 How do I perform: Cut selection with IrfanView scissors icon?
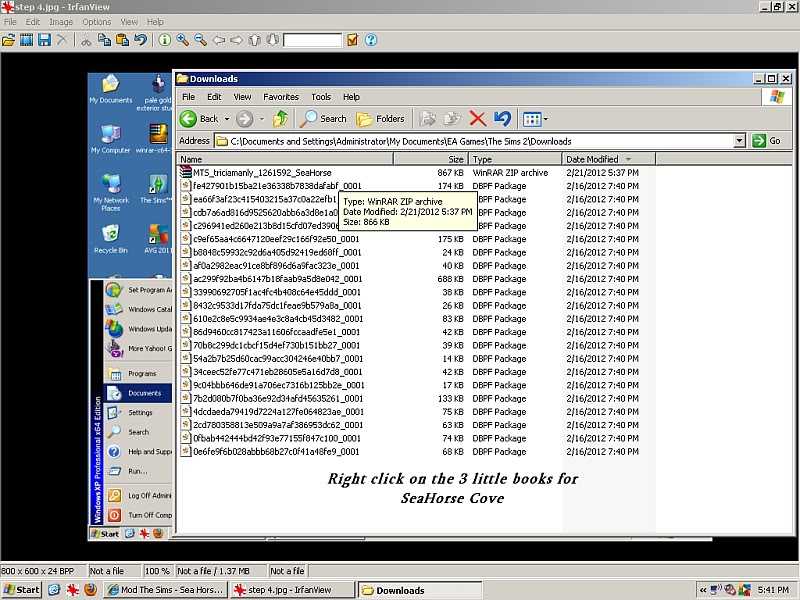pos(86,40)
